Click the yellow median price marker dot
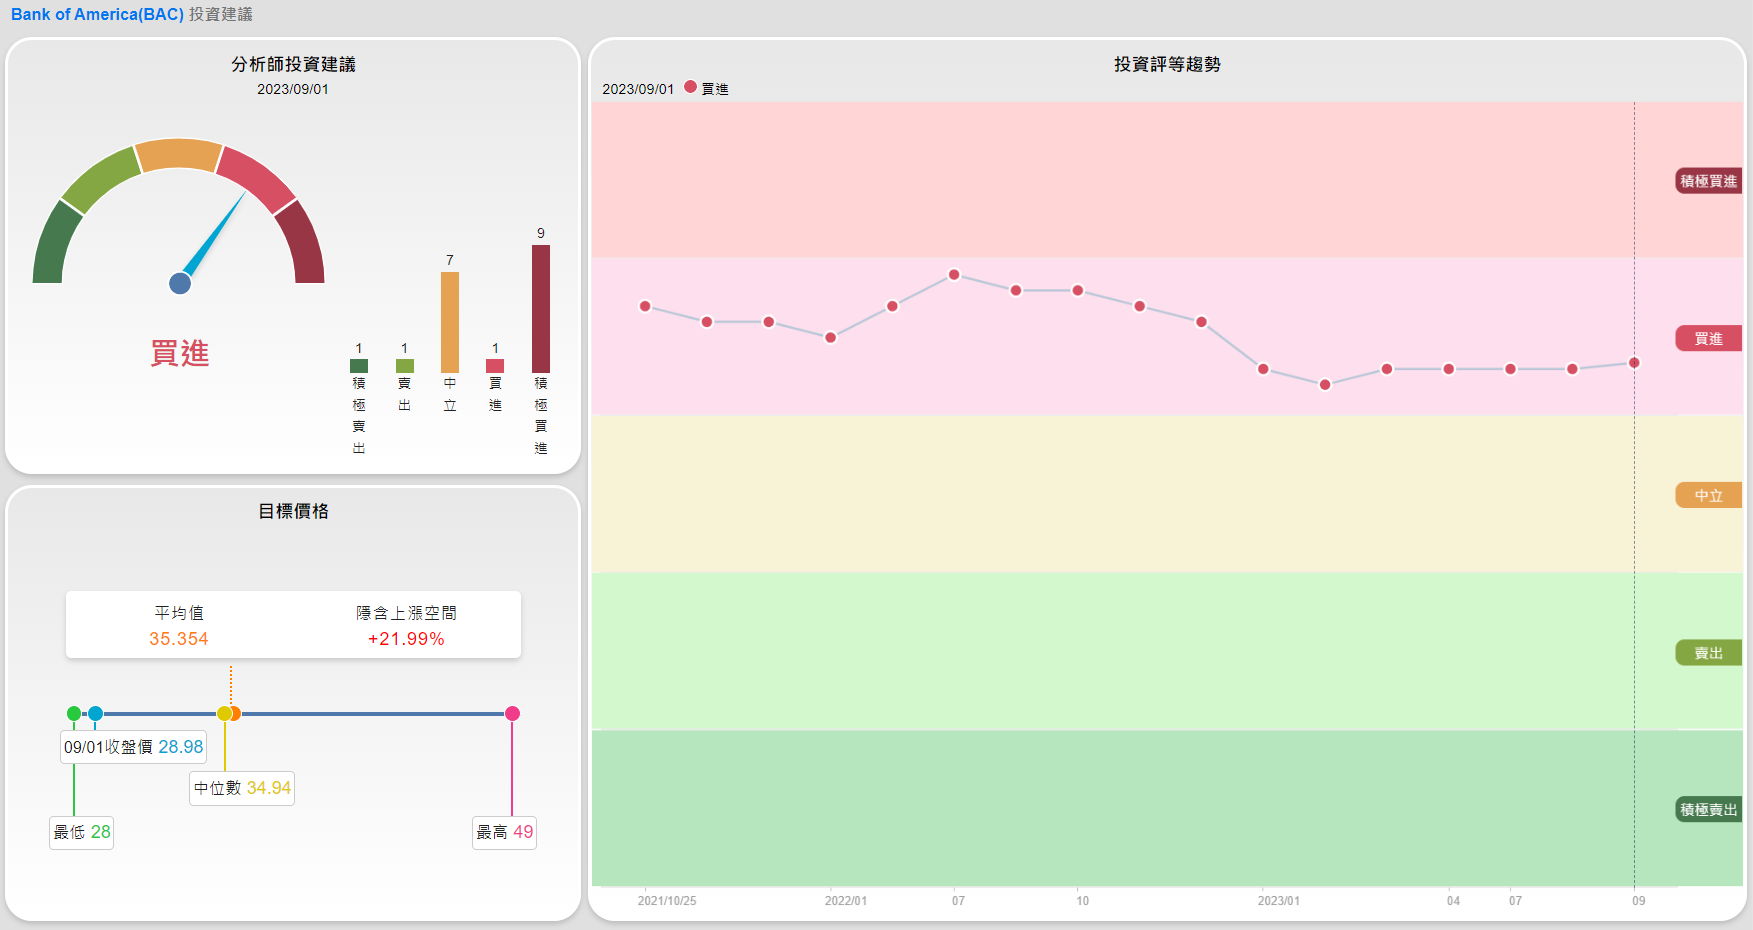 coord(224,713)
